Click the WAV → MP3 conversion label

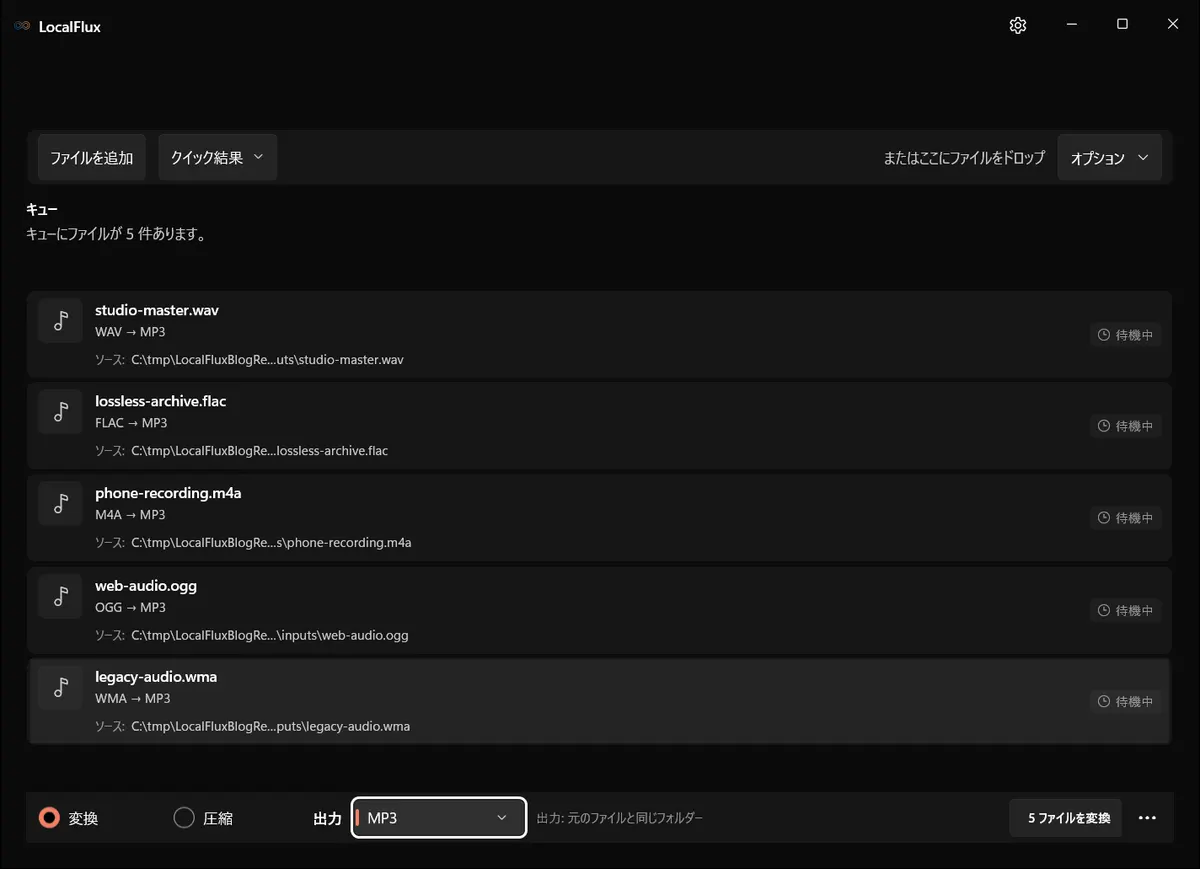click(130, 332)
